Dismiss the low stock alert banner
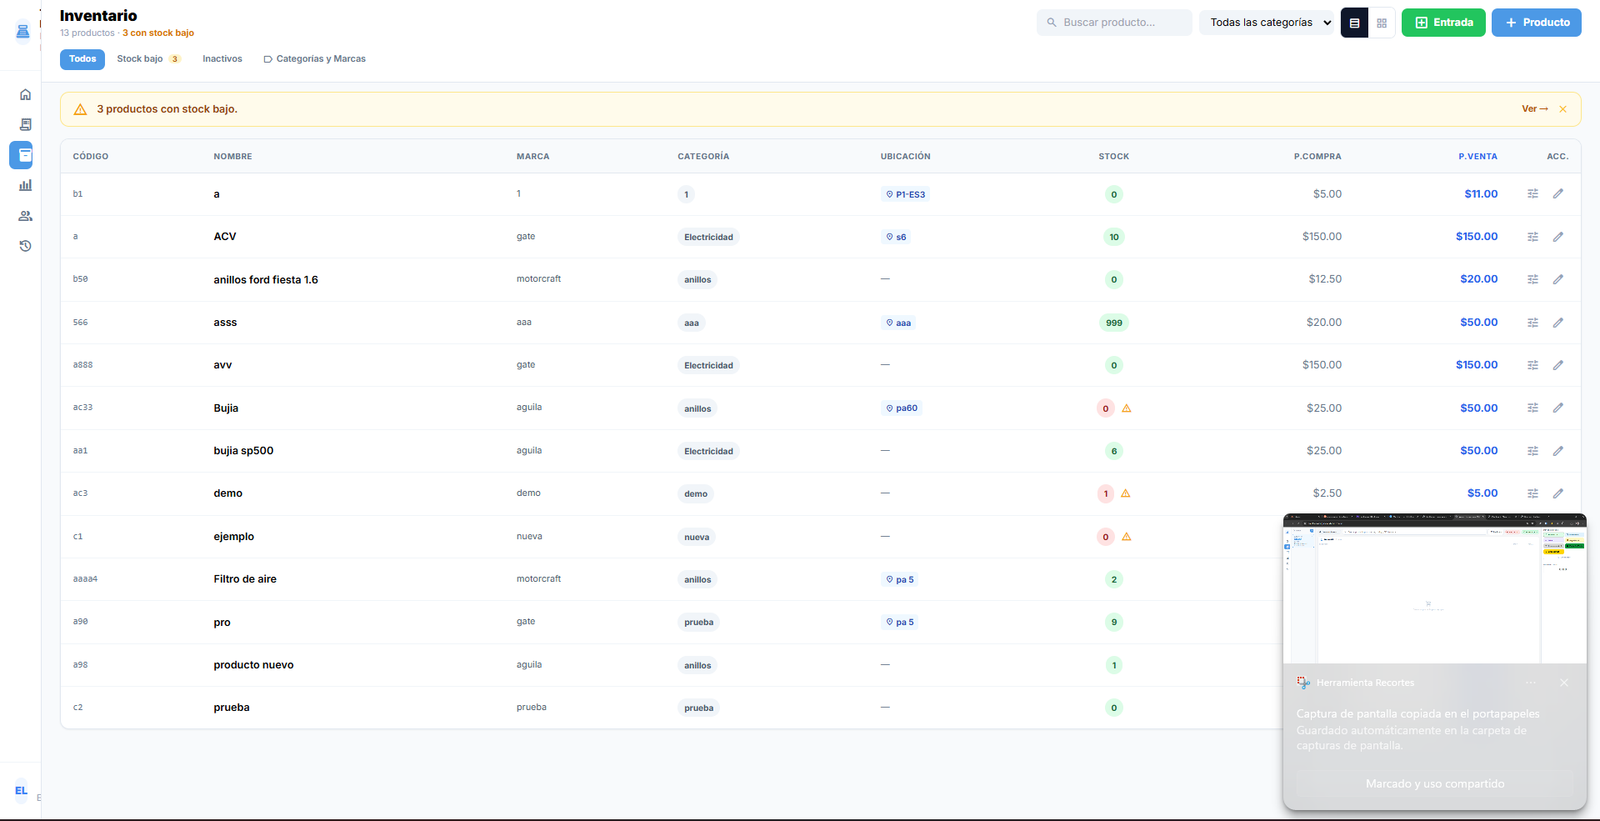1600x821 pixels. tap(1563, 109)
